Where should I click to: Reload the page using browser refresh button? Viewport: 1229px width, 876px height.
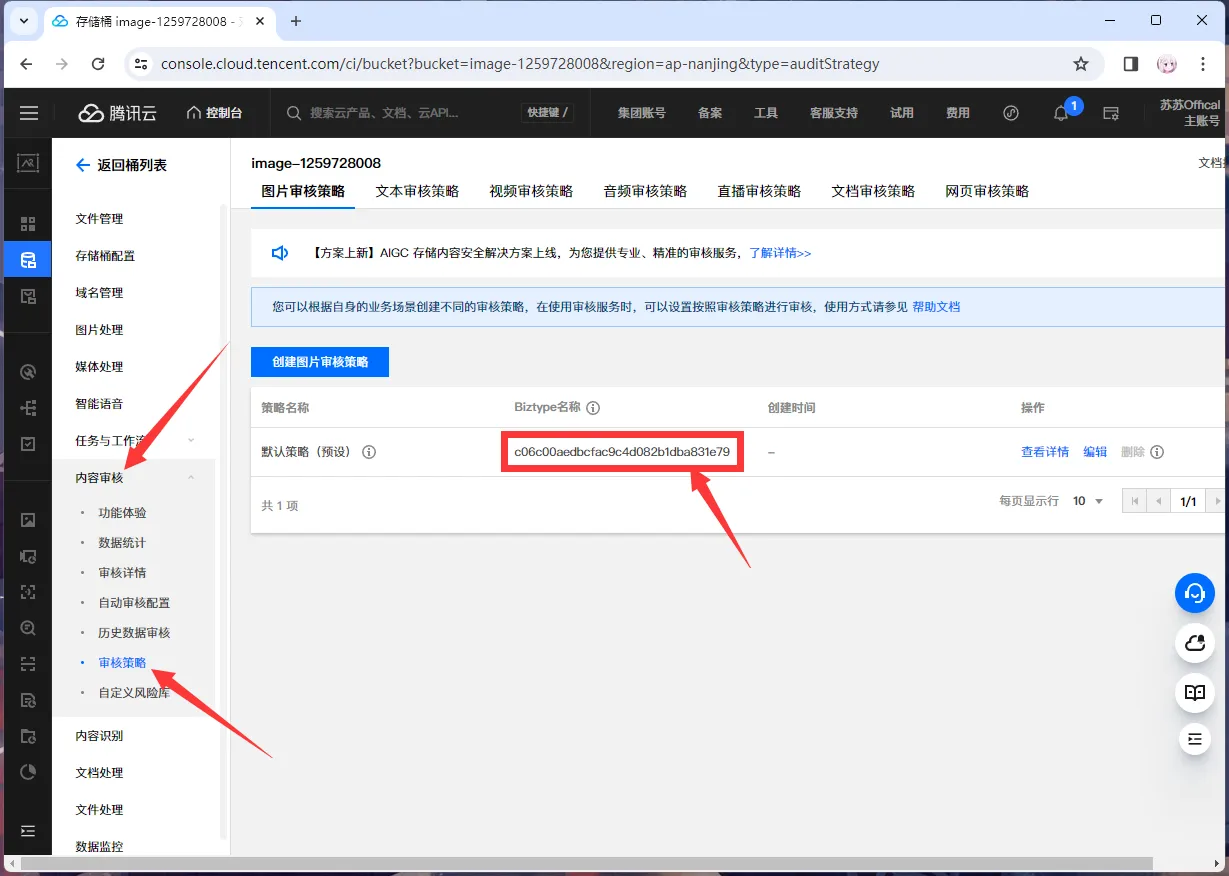click(x=98, y=64)
